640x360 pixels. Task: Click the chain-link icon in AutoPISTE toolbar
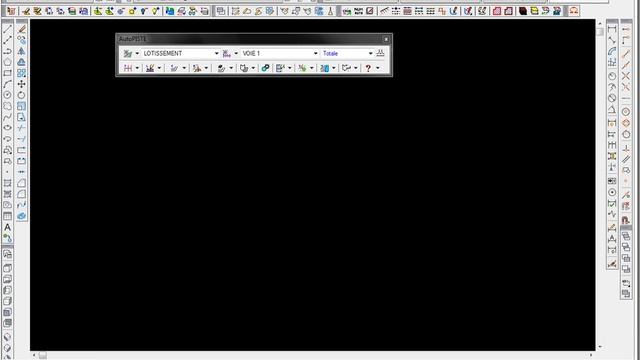(x=265, y=68)
